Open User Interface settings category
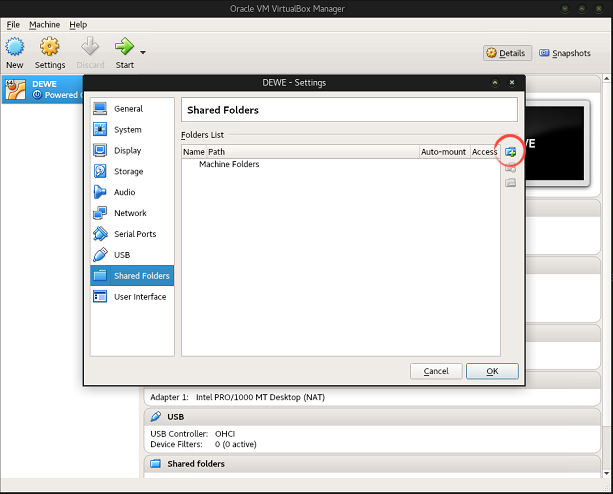613x494 pixels. click(132, 297)
